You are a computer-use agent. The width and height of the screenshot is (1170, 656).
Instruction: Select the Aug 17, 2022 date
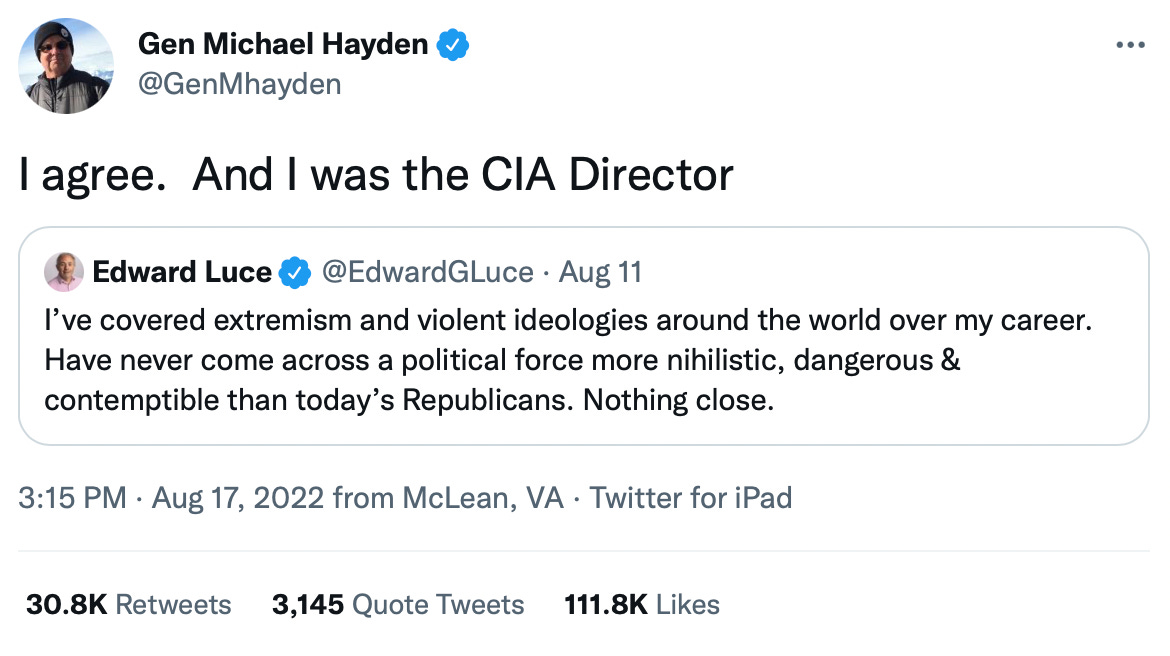click(238, 498)
